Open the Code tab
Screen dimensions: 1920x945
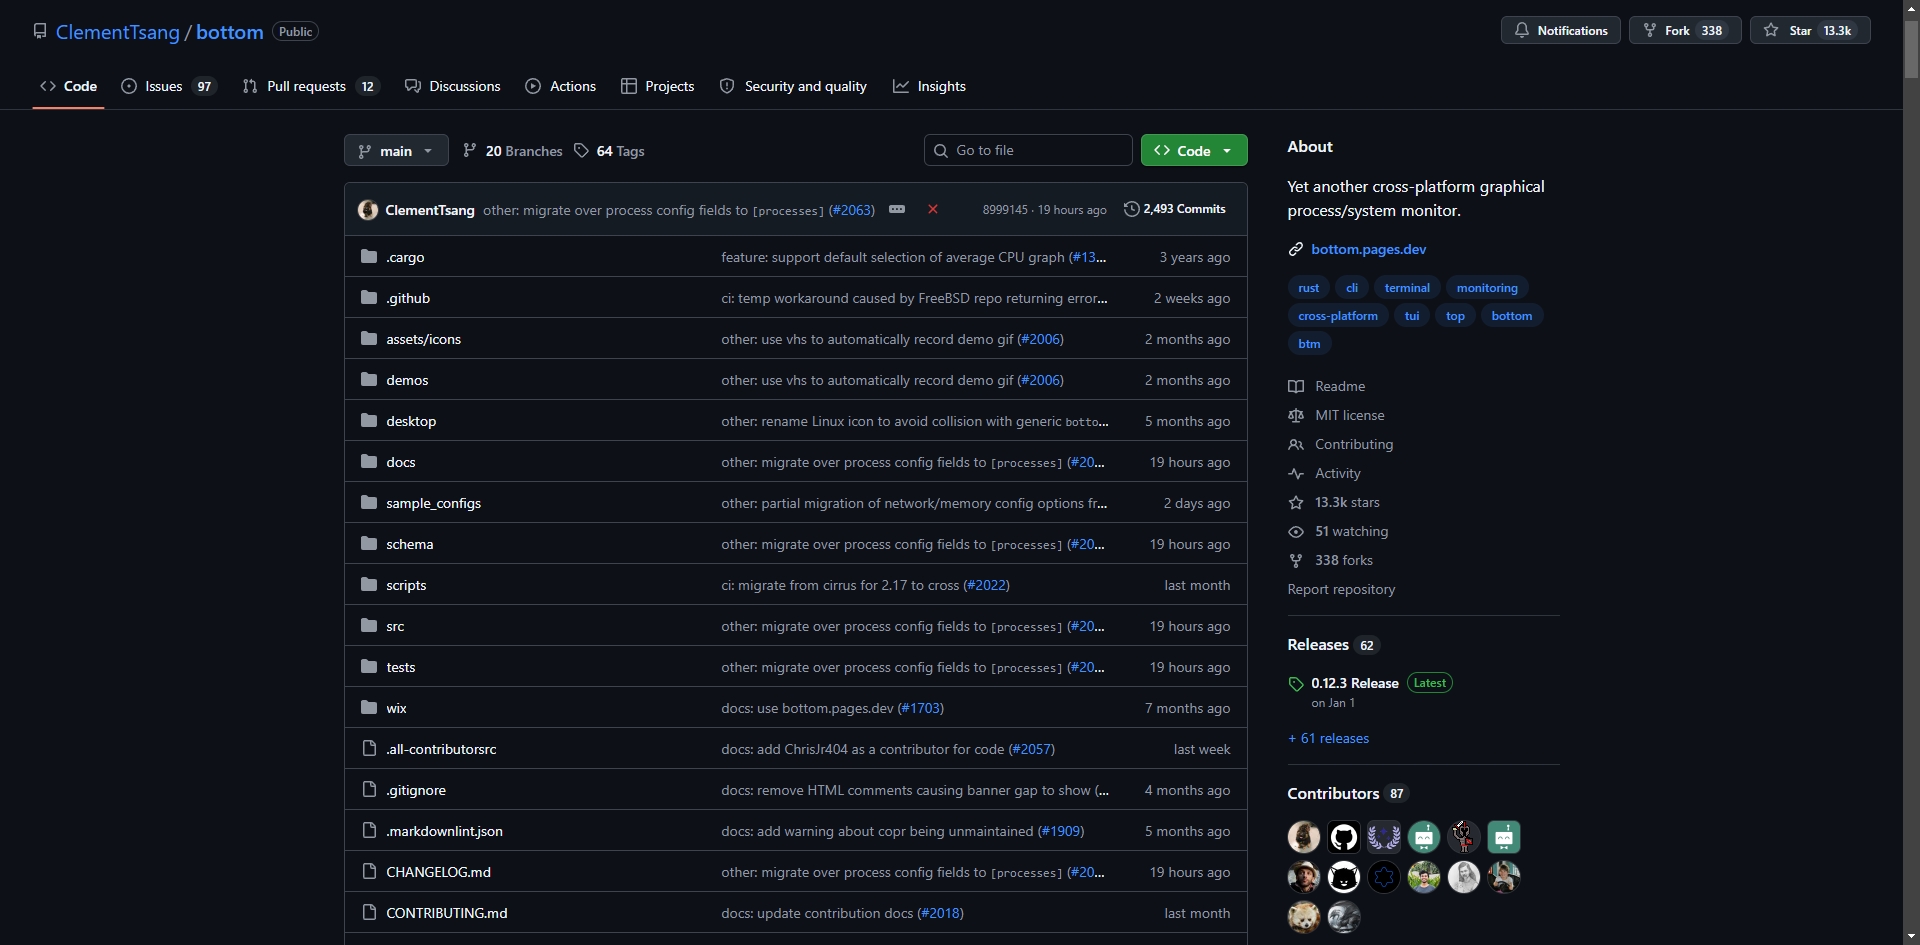point(69,86)
